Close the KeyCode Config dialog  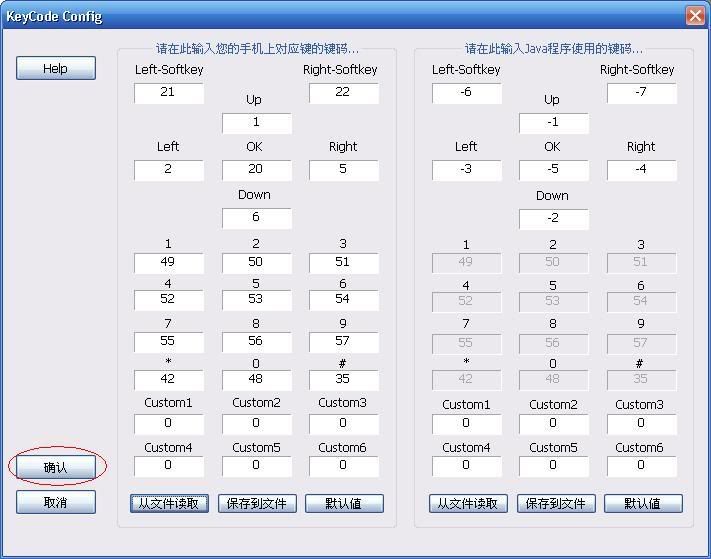[695, 16]
